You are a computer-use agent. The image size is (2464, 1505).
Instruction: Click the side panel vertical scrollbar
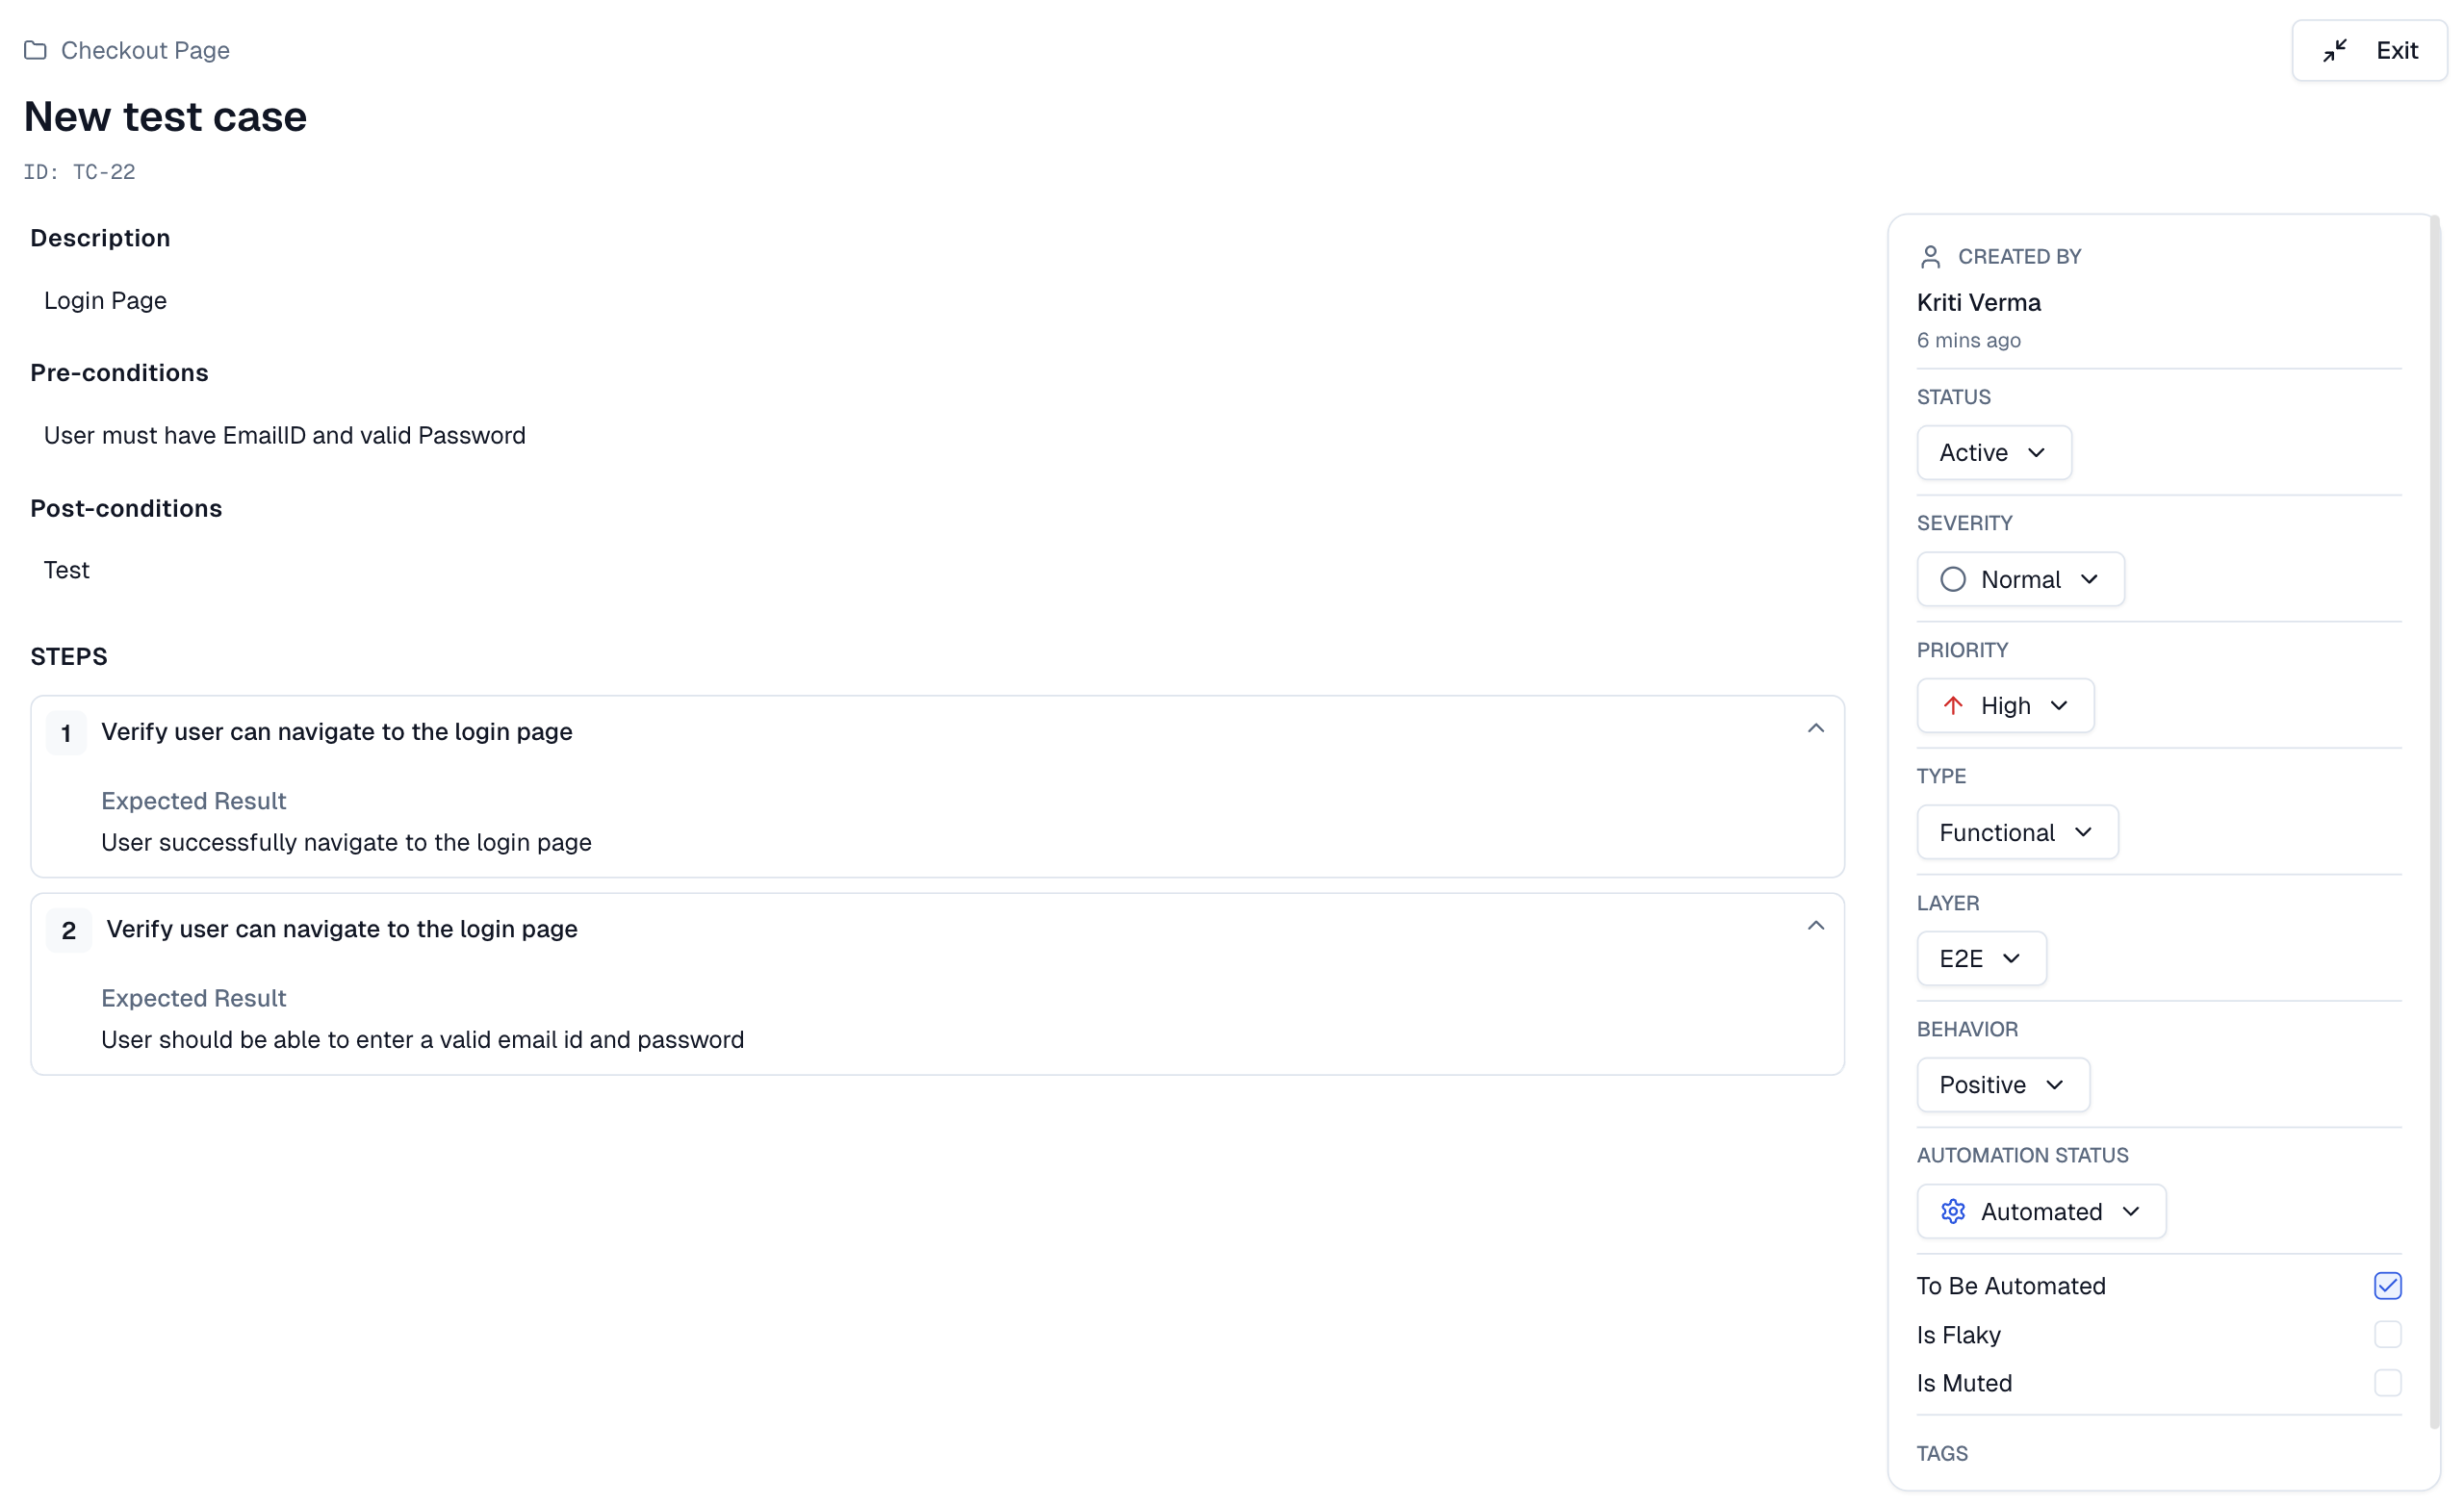(x=2434, y=820)
